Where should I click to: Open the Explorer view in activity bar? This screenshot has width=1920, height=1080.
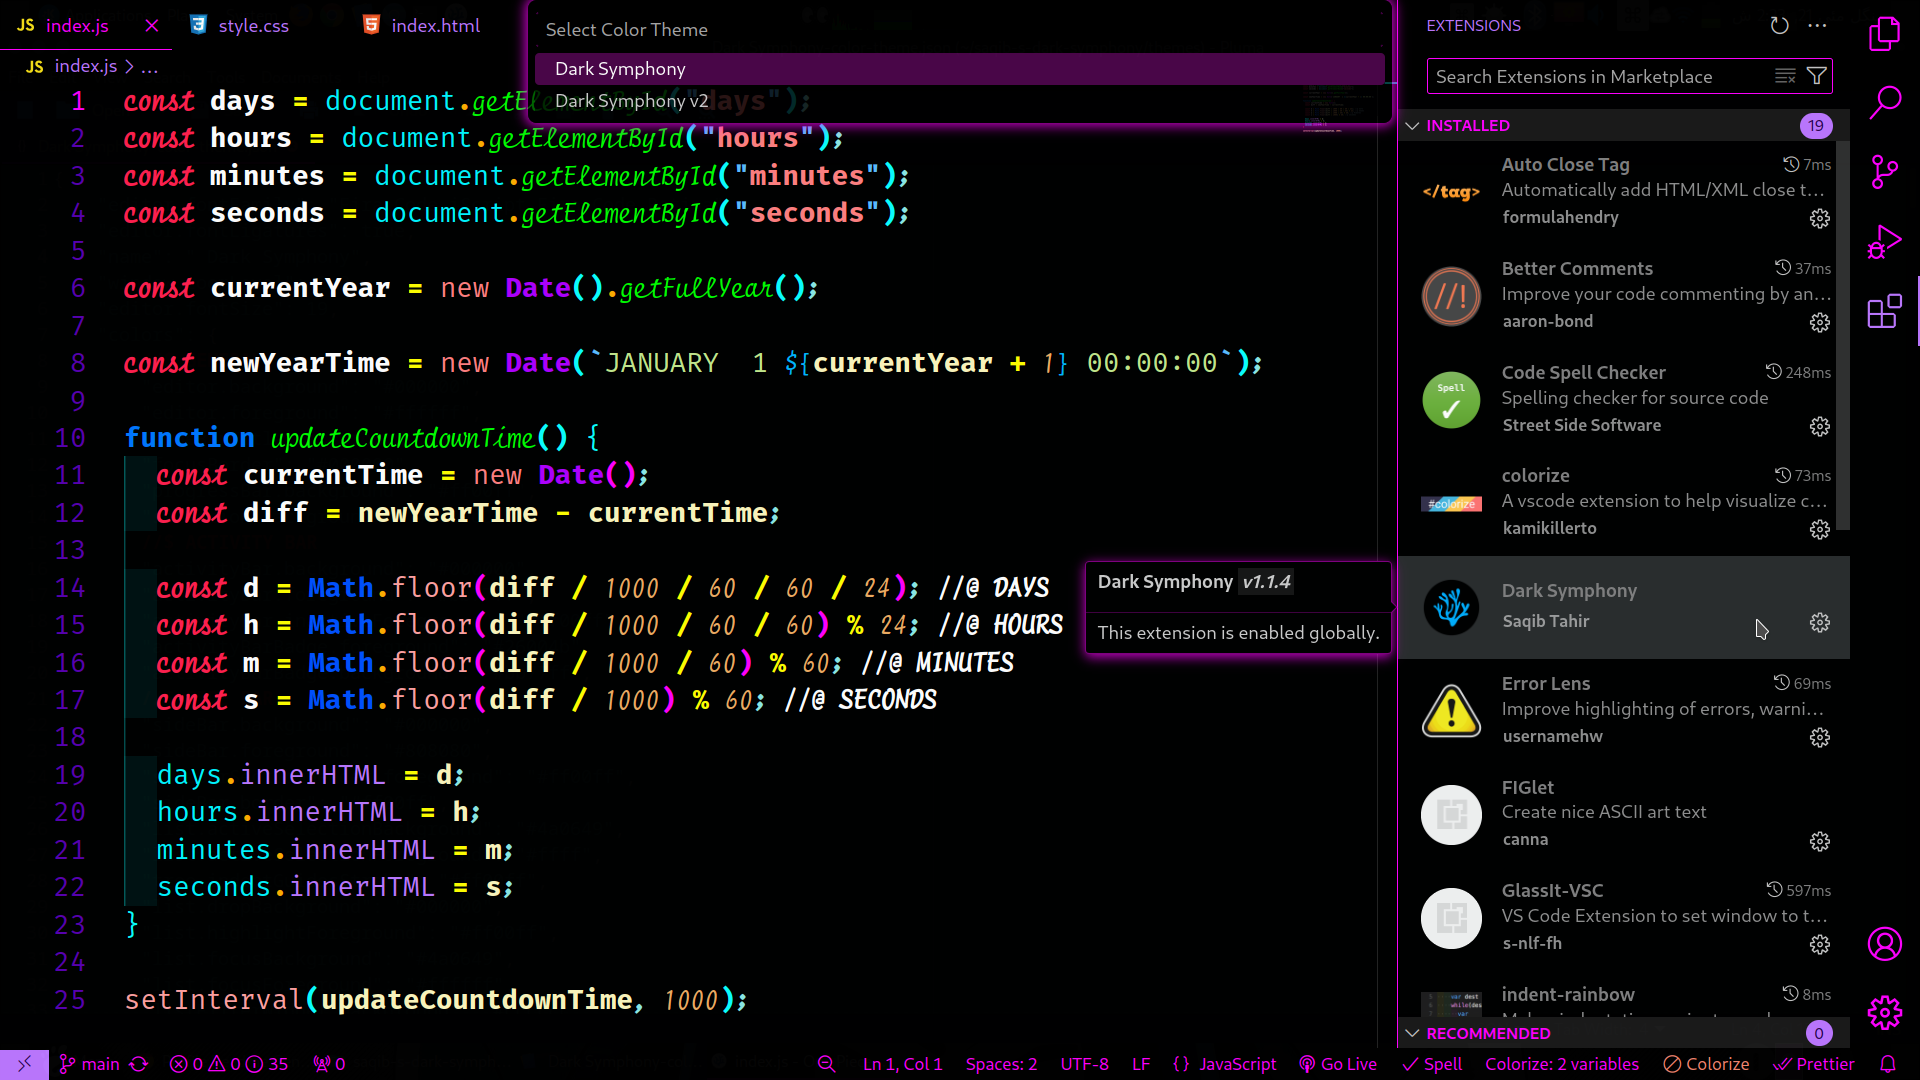[1884, 34]
